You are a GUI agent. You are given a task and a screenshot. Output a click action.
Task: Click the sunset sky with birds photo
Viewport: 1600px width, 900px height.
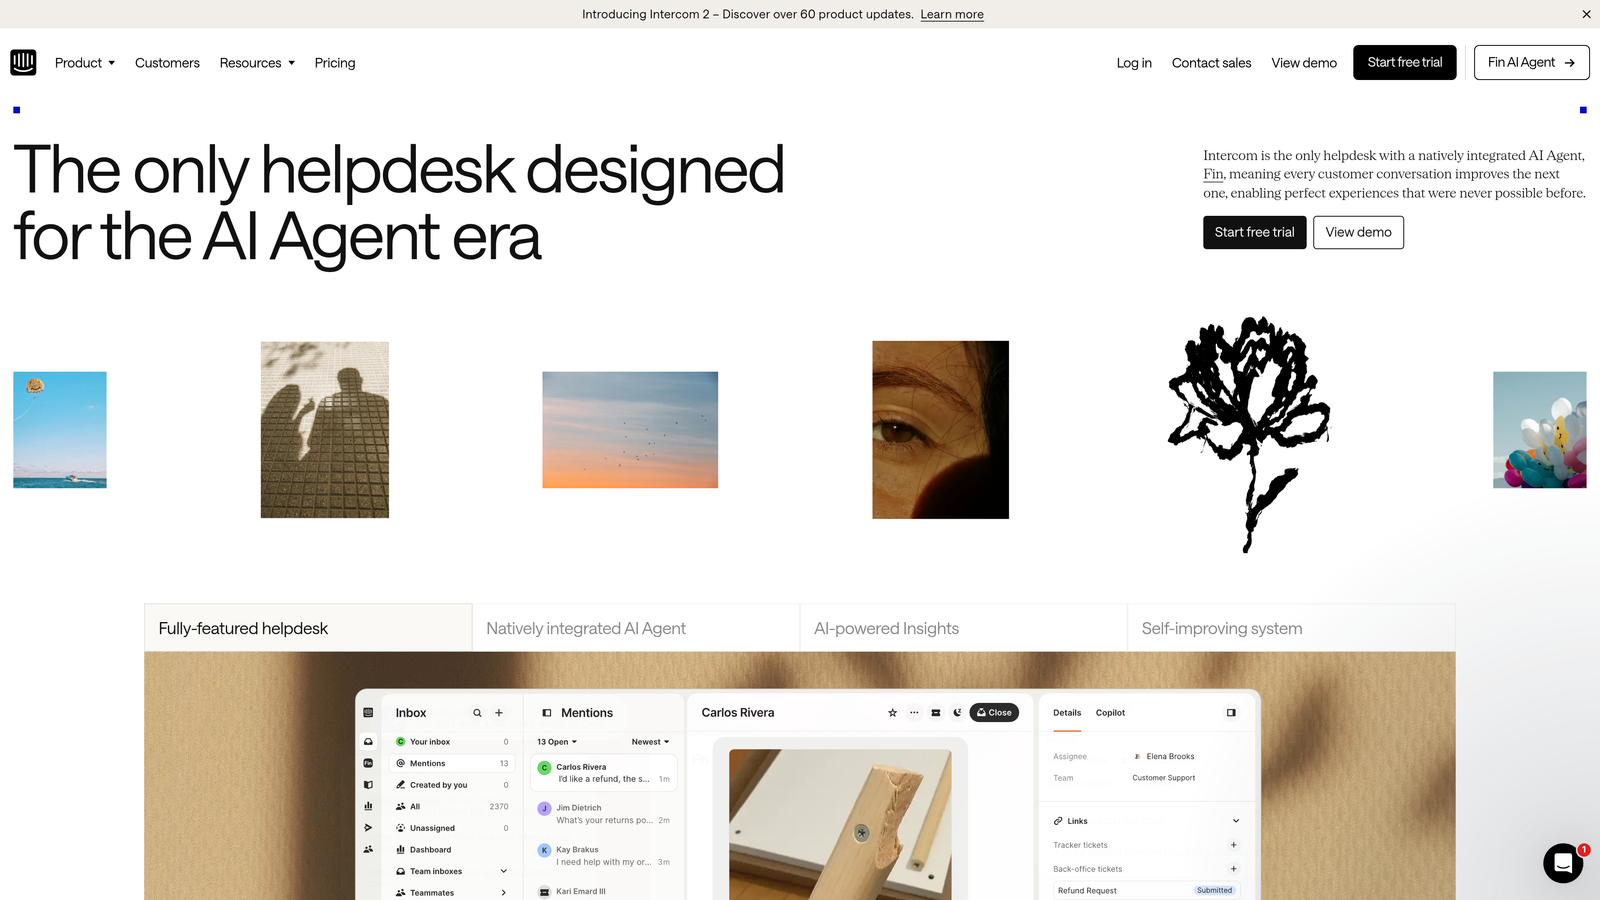pos(630,430)
